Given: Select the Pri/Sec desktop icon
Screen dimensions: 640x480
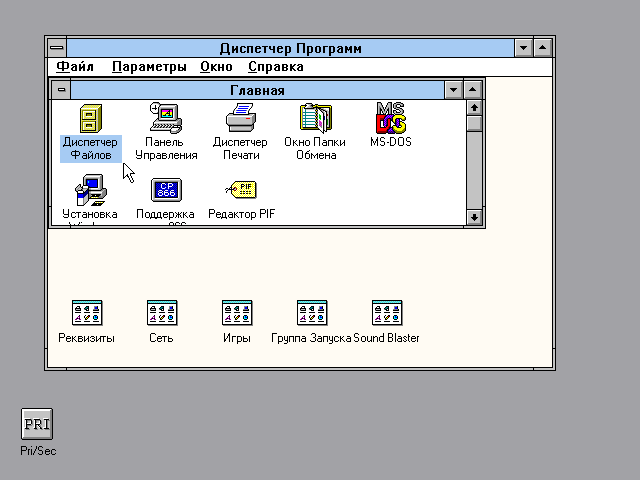Looking at the screenshot, I should (x=37, y=424).
